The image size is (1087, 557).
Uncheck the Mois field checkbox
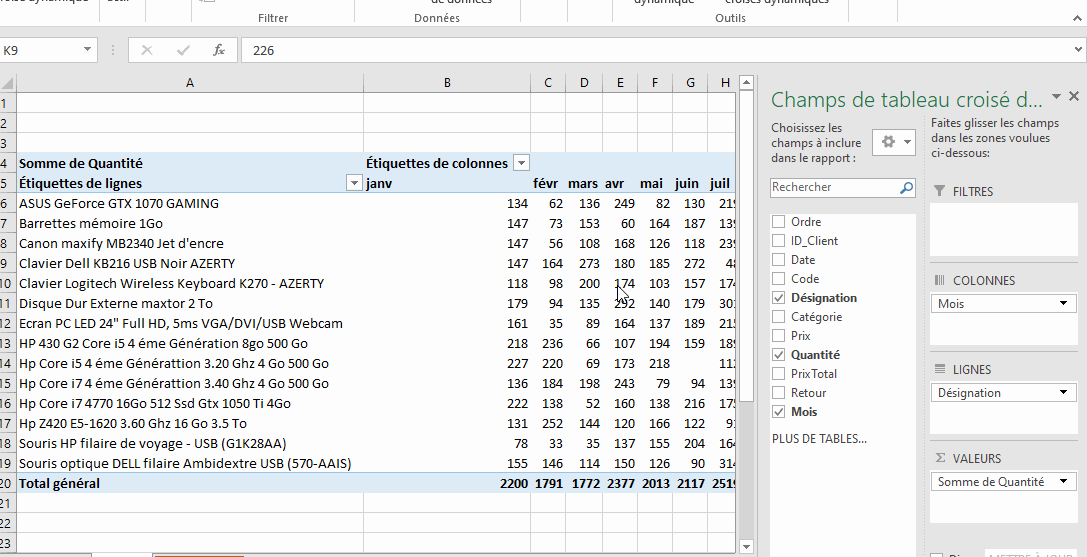click(x=779, y=411)
